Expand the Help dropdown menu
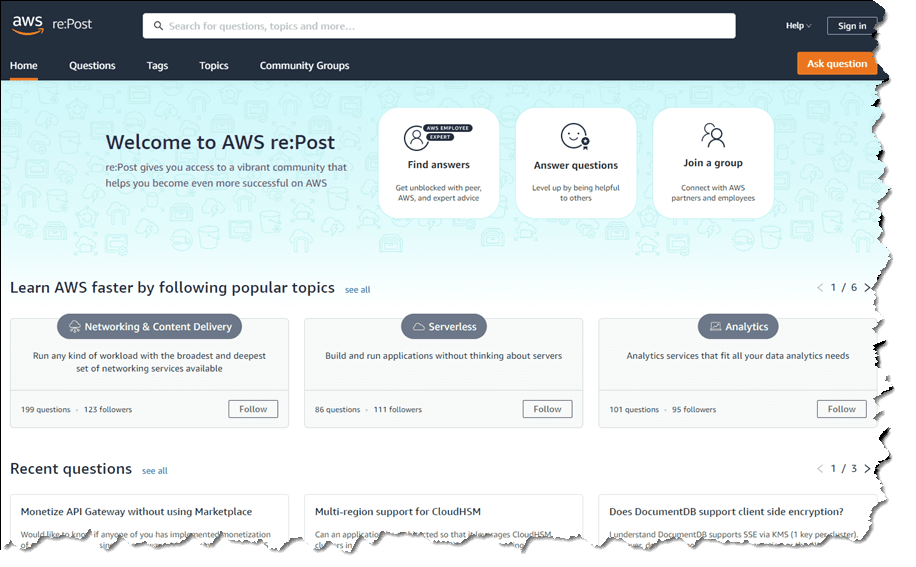This screenshot has height=567, width=916. pos(799,26)
